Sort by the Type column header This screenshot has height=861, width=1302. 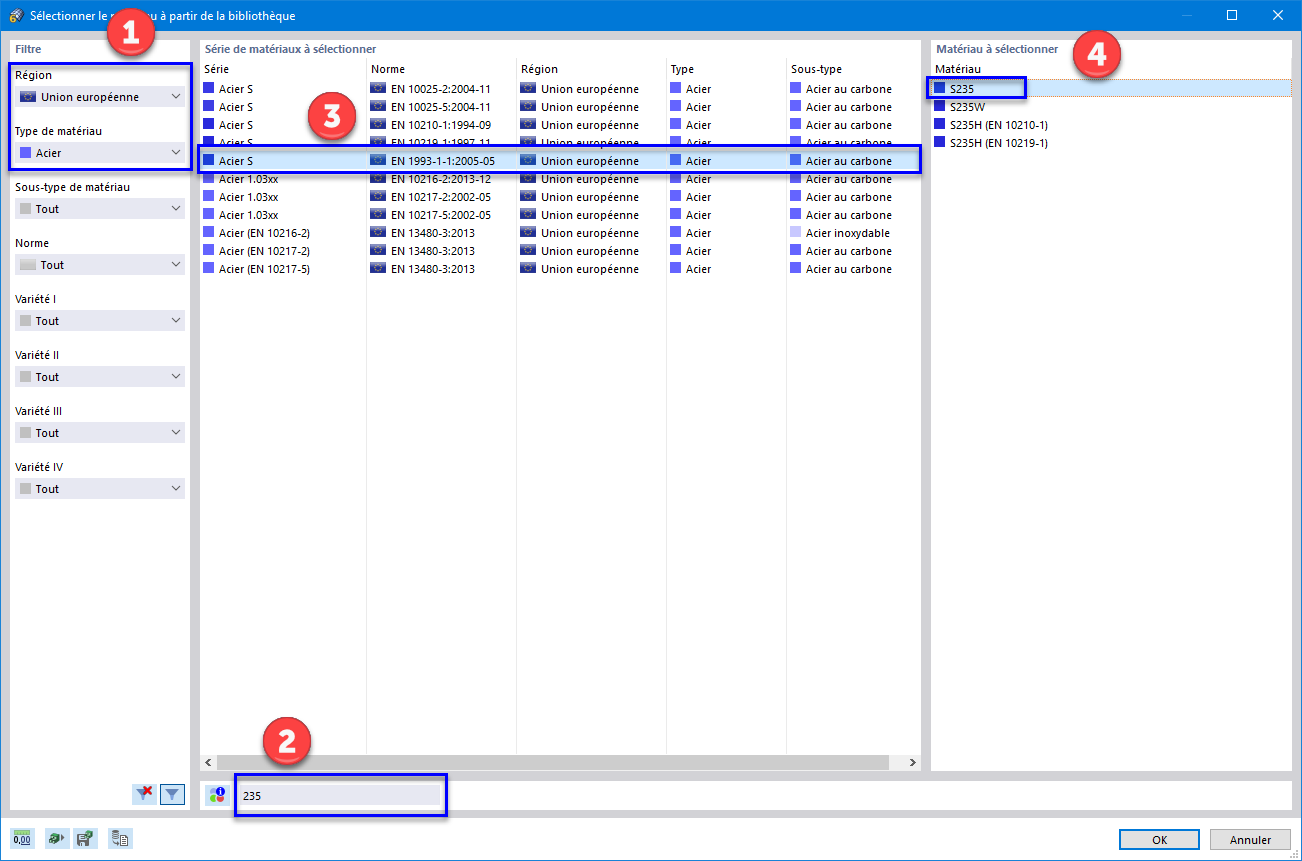click(x=726, y=69)
